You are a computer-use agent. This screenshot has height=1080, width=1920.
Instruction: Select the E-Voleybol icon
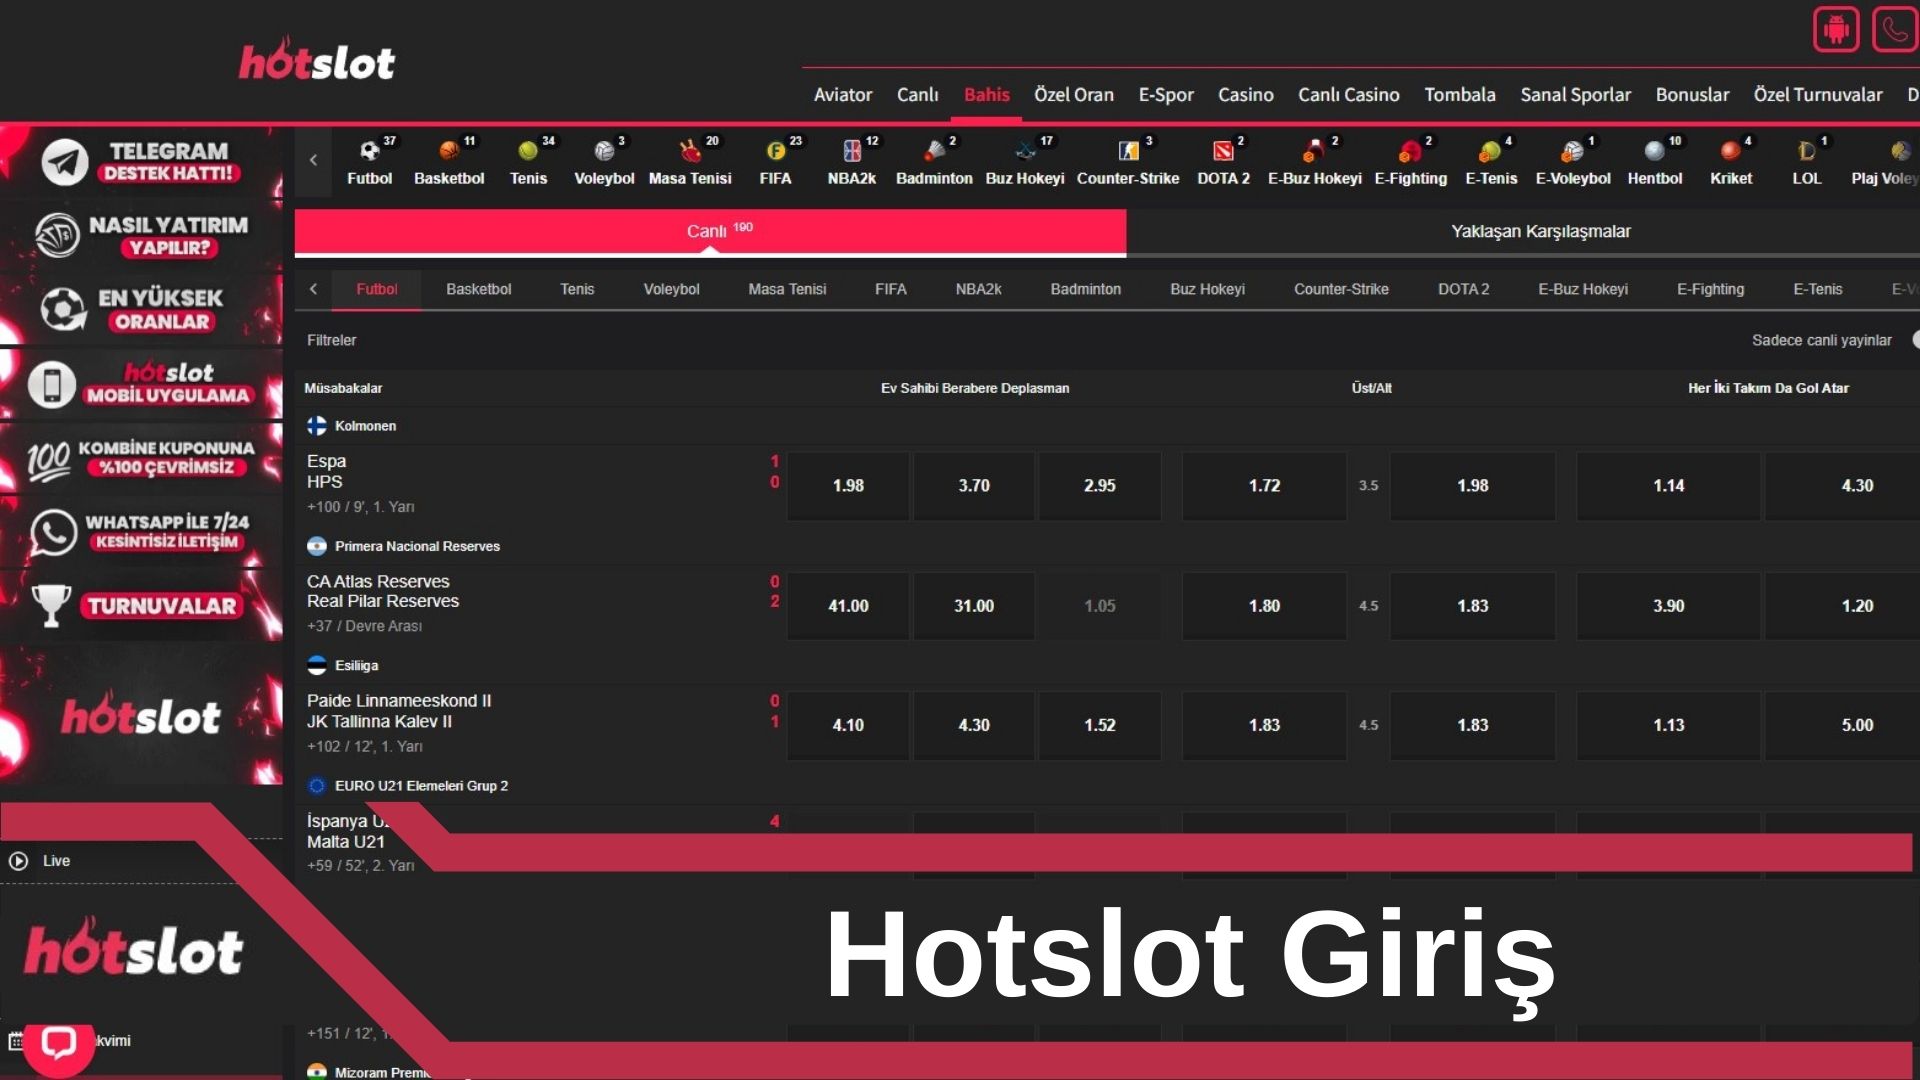coord(1572,151)
